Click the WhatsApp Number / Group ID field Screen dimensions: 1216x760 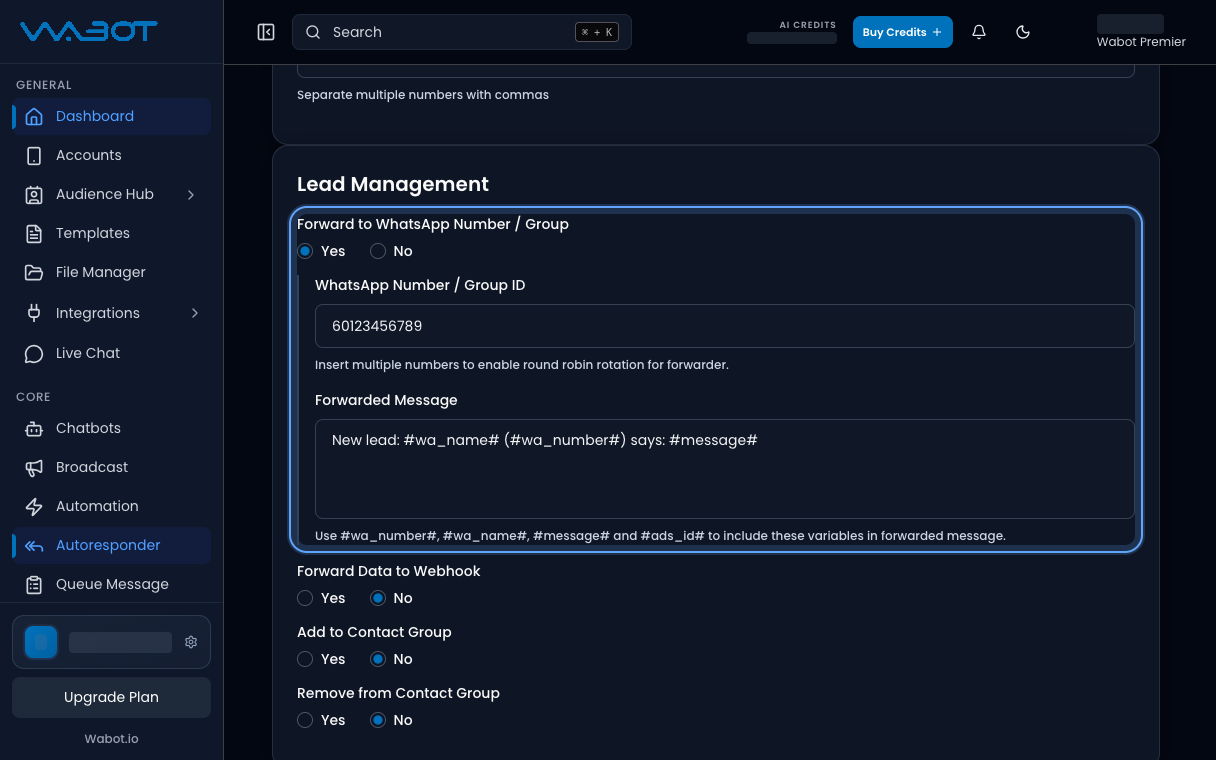[x=725, y=326]
